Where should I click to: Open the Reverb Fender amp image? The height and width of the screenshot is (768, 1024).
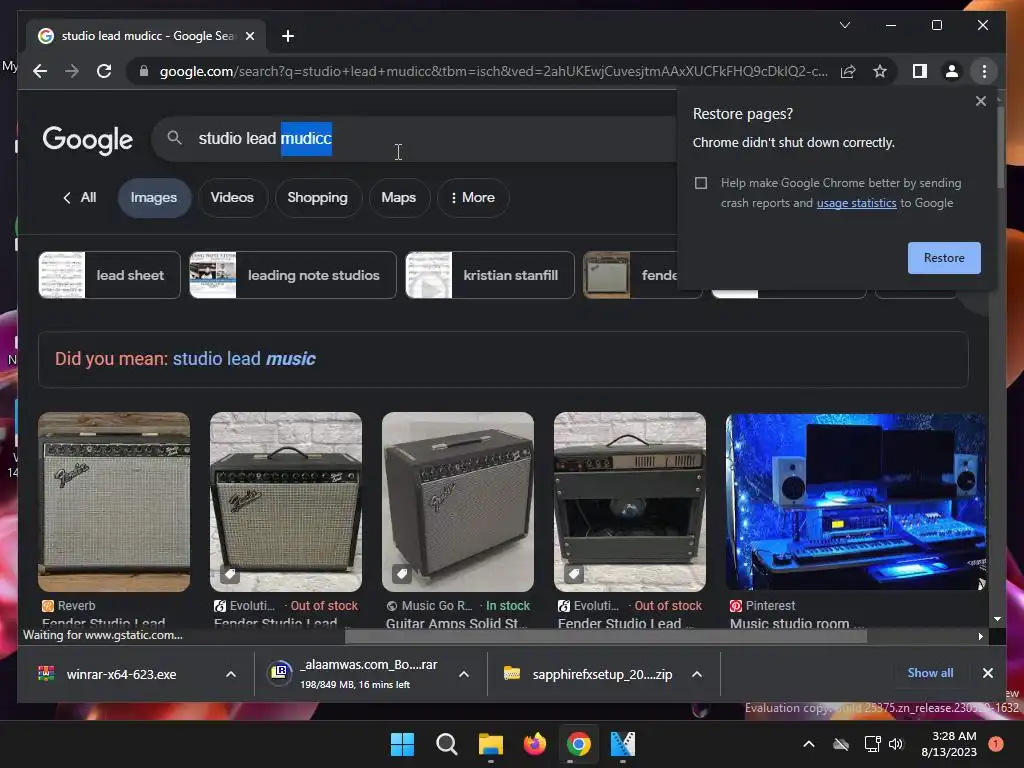pyautogui.click(x=114, y=502)
